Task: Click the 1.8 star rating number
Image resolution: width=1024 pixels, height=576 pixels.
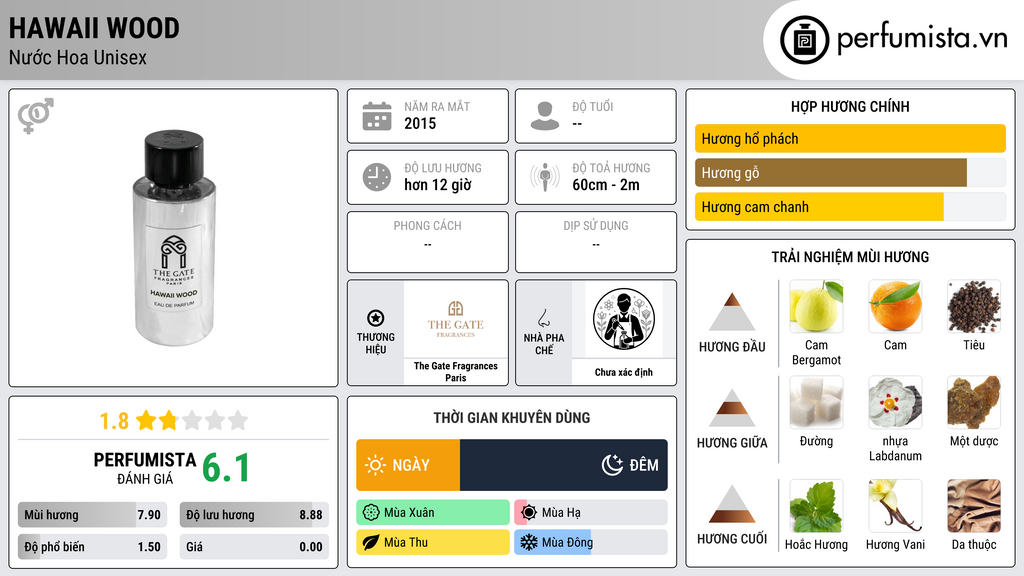Action: point(114,421)
